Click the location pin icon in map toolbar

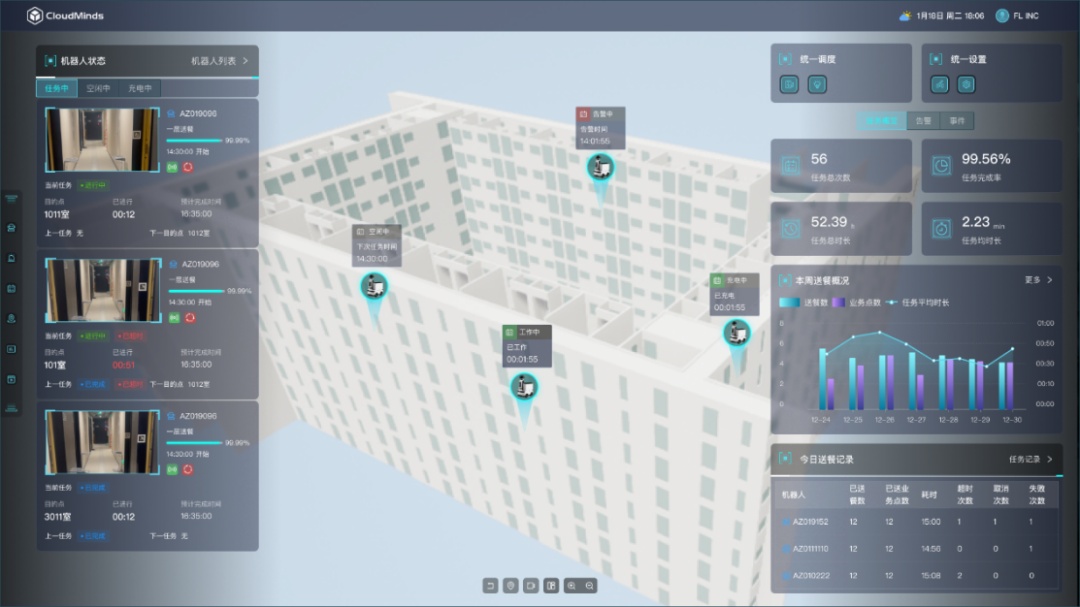coord(510,586)
